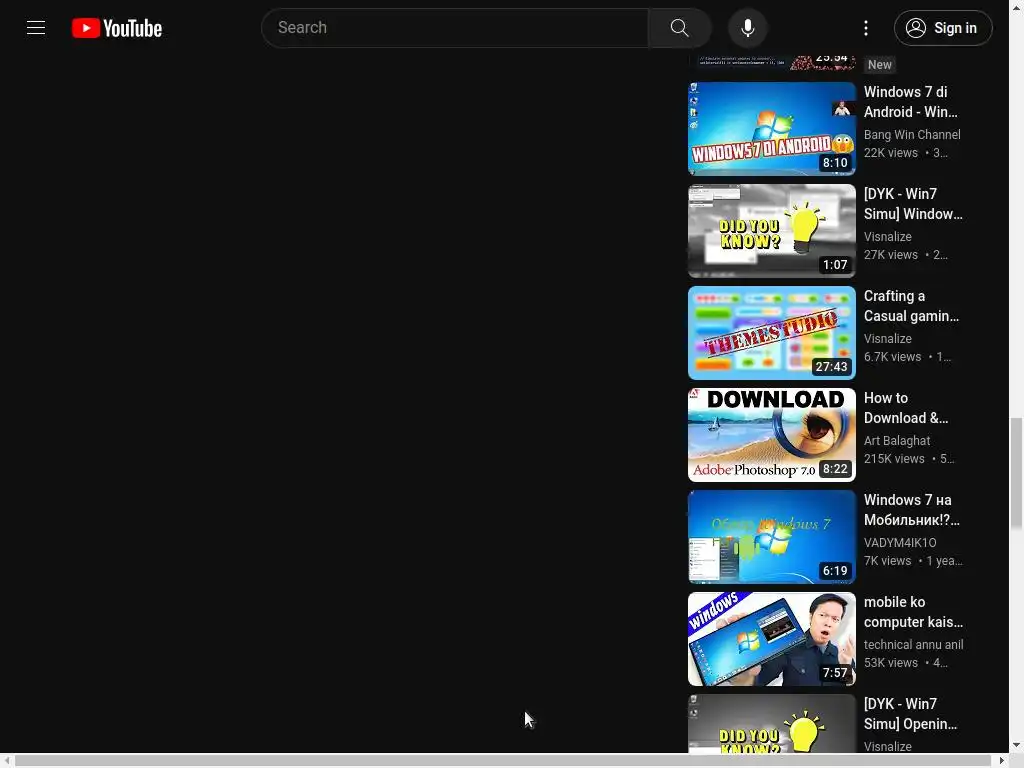Open ThemeStudio 27:43 thumbnail
1024x768 pixels.
(x=771, y=332)
